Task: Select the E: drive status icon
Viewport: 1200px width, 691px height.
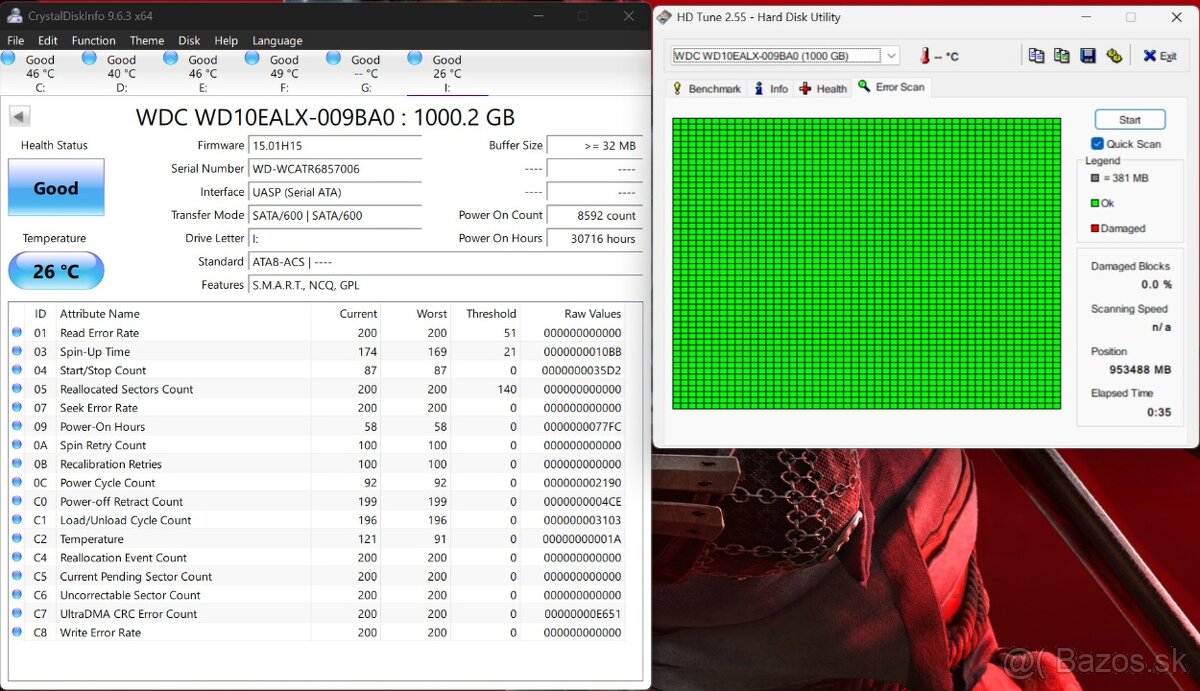Action: pos(171,58)
